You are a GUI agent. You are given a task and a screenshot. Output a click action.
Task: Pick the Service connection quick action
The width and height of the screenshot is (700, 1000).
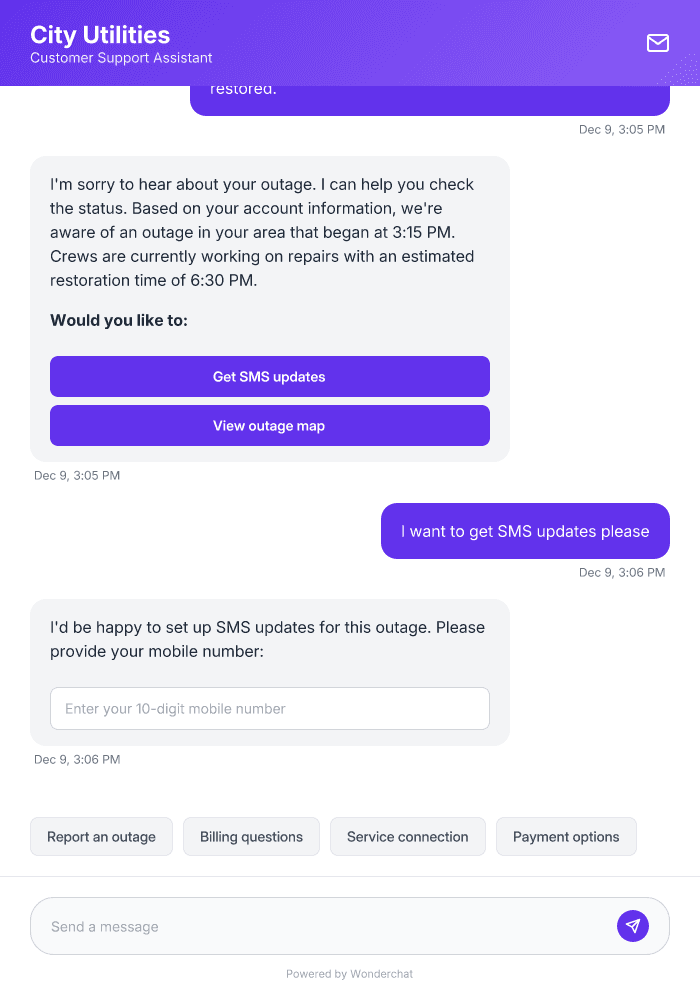coord(407,836)
